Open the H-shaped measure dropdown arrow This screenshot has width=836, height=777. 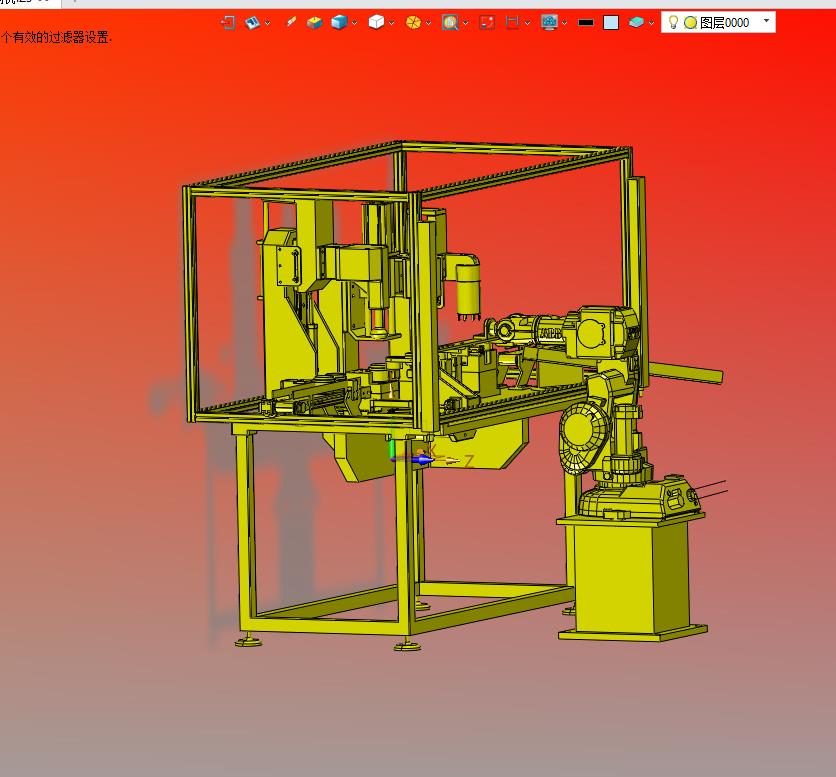527,23
